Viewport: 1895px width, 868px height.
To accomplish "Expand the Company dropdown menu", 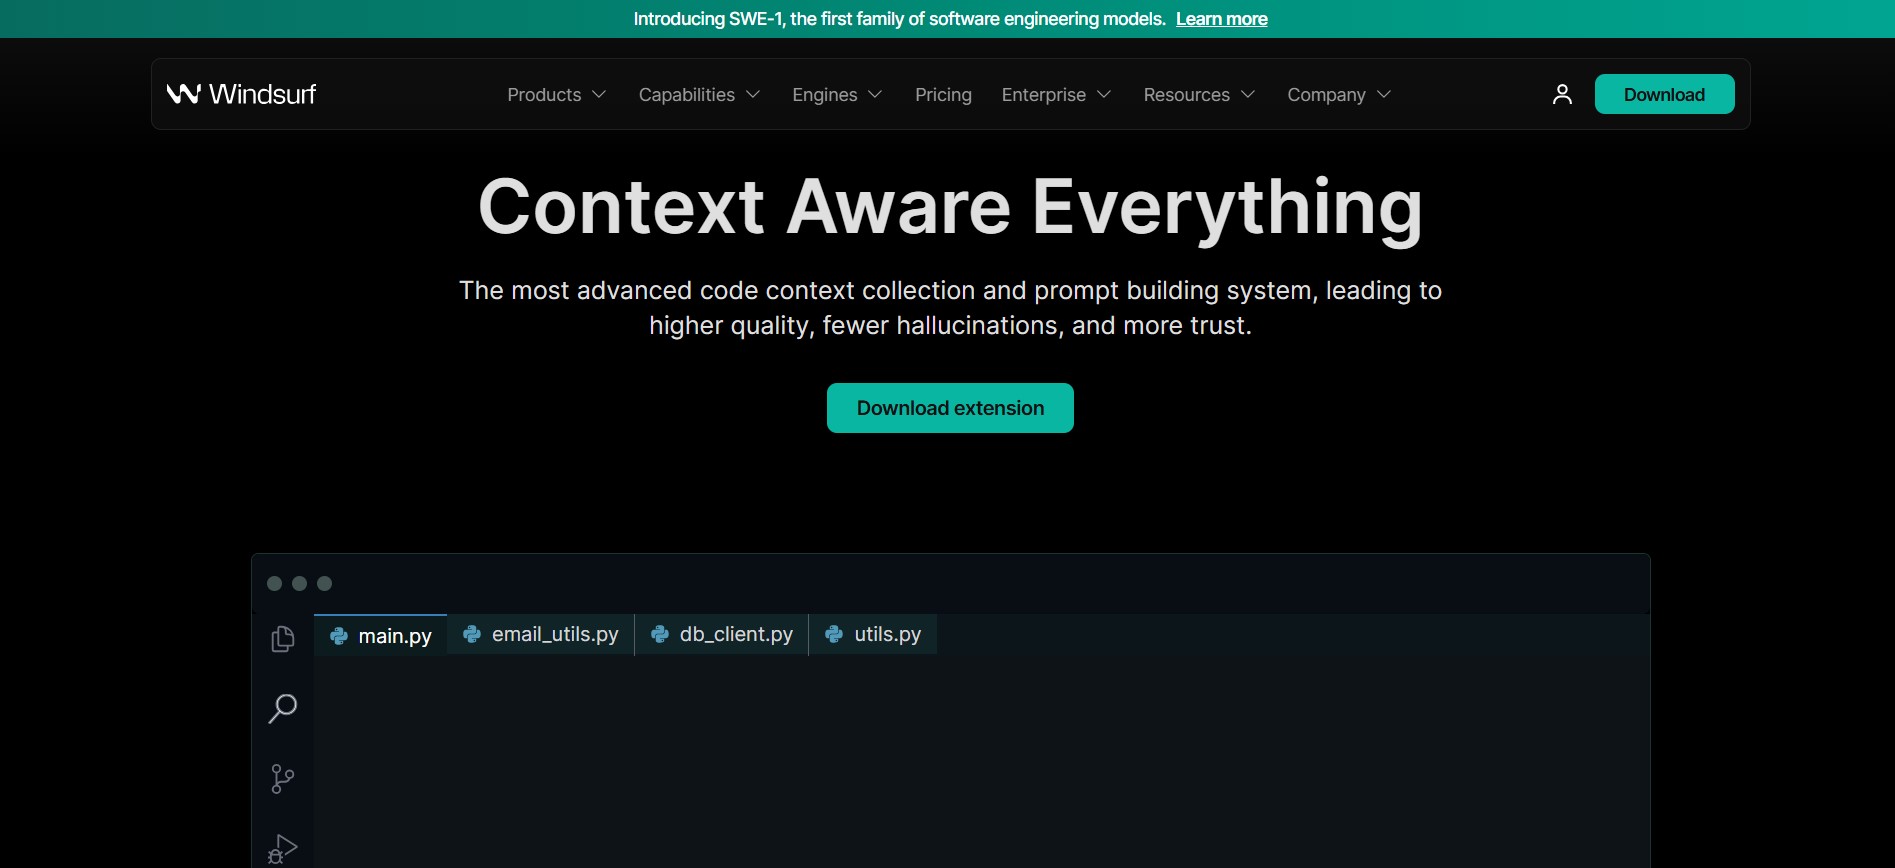I will (1339, 94).
